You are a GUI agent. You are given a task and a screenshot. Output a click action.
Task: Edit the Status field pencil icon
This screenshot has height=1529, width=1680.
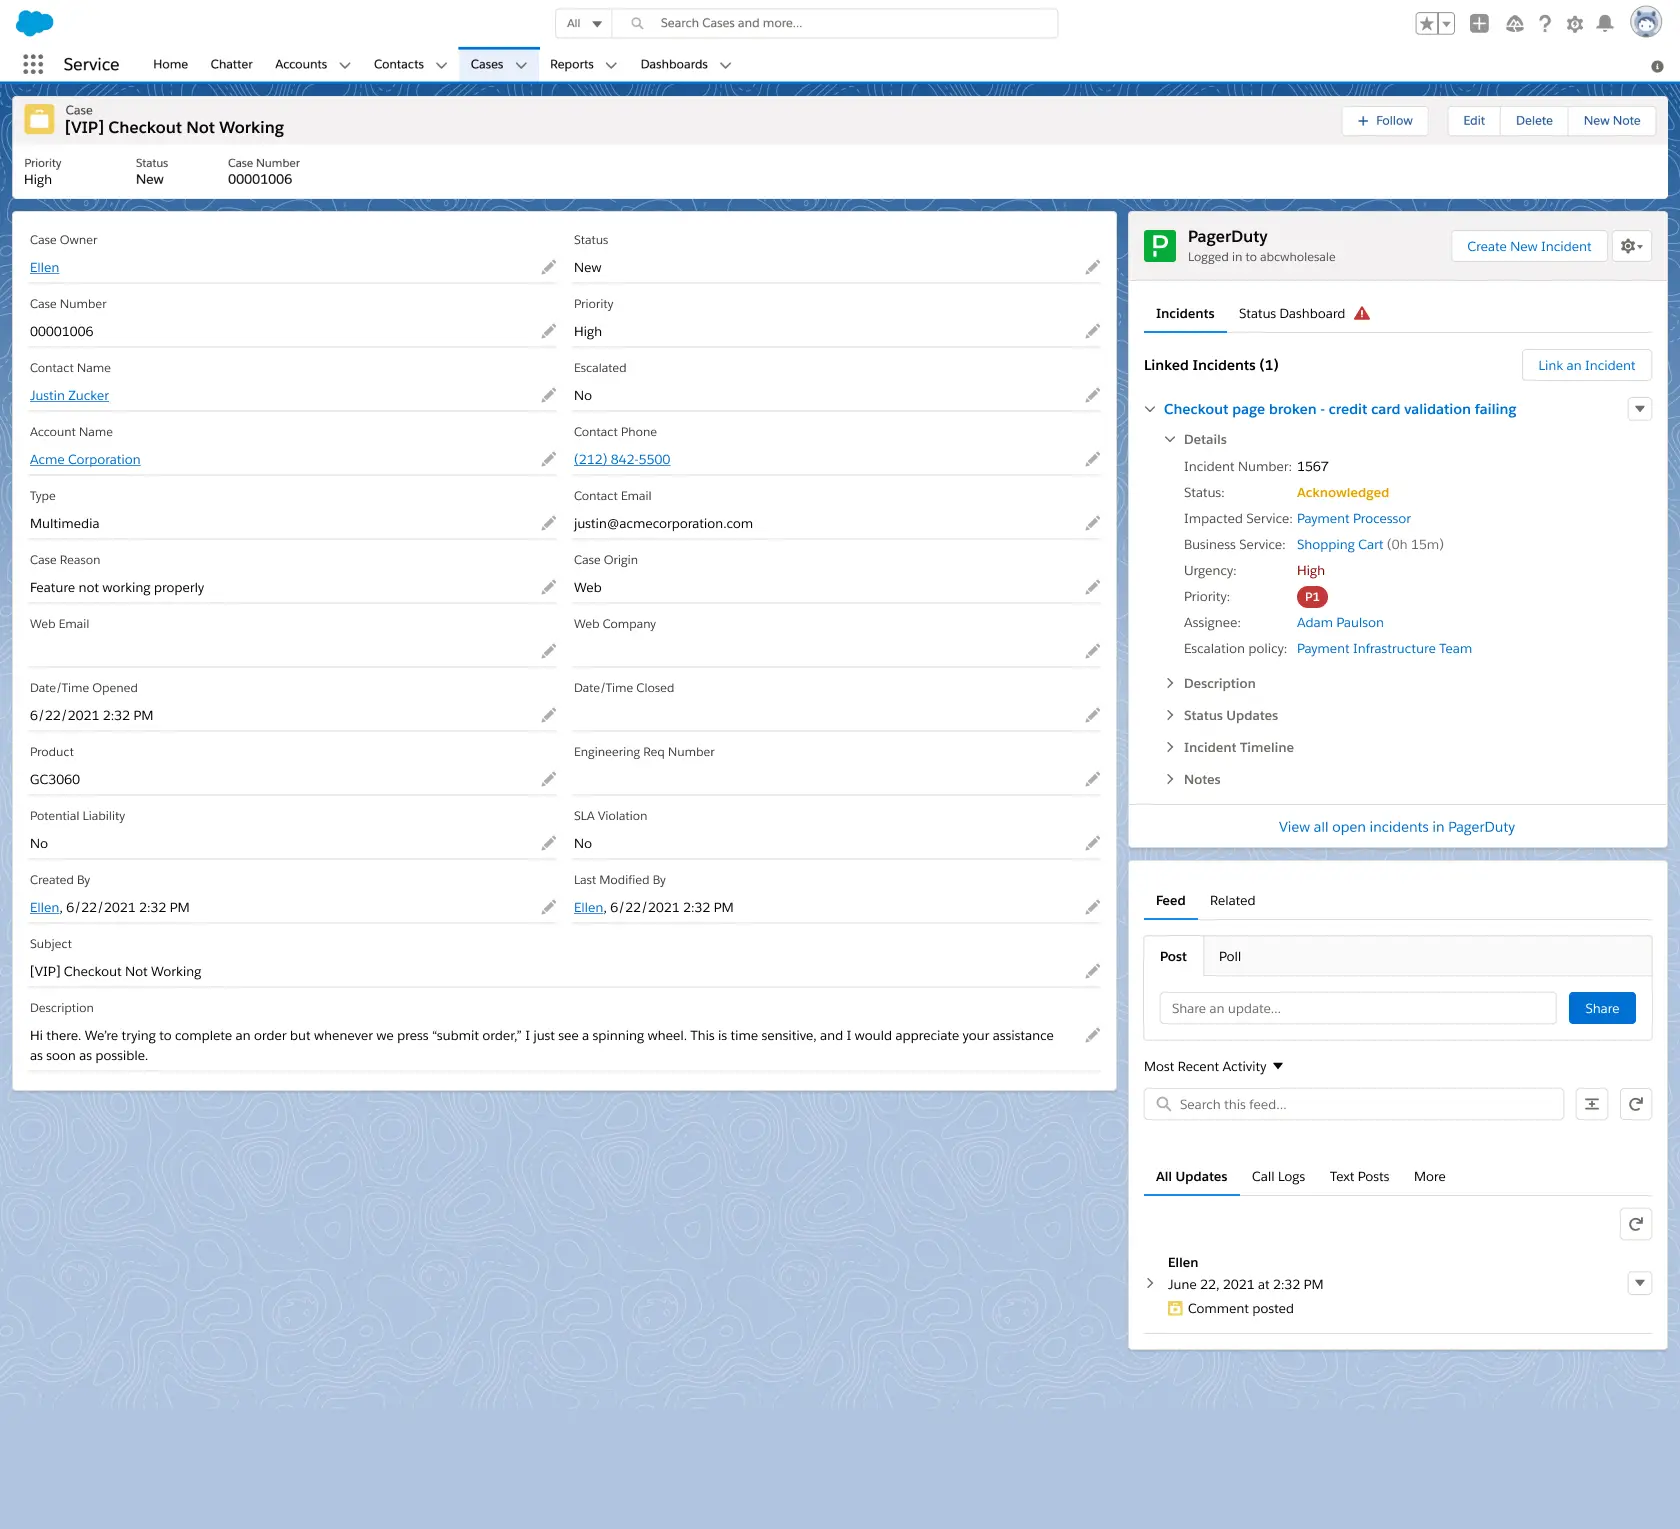[1092, 267]
